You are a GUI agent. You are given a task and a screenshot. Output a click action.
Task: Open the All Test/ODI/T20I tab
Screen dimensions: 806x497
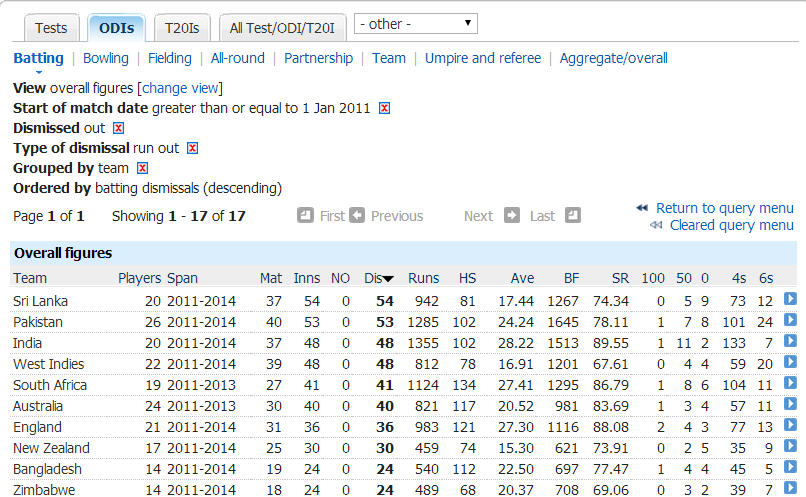pyautogui.click(x=282, y=28)
